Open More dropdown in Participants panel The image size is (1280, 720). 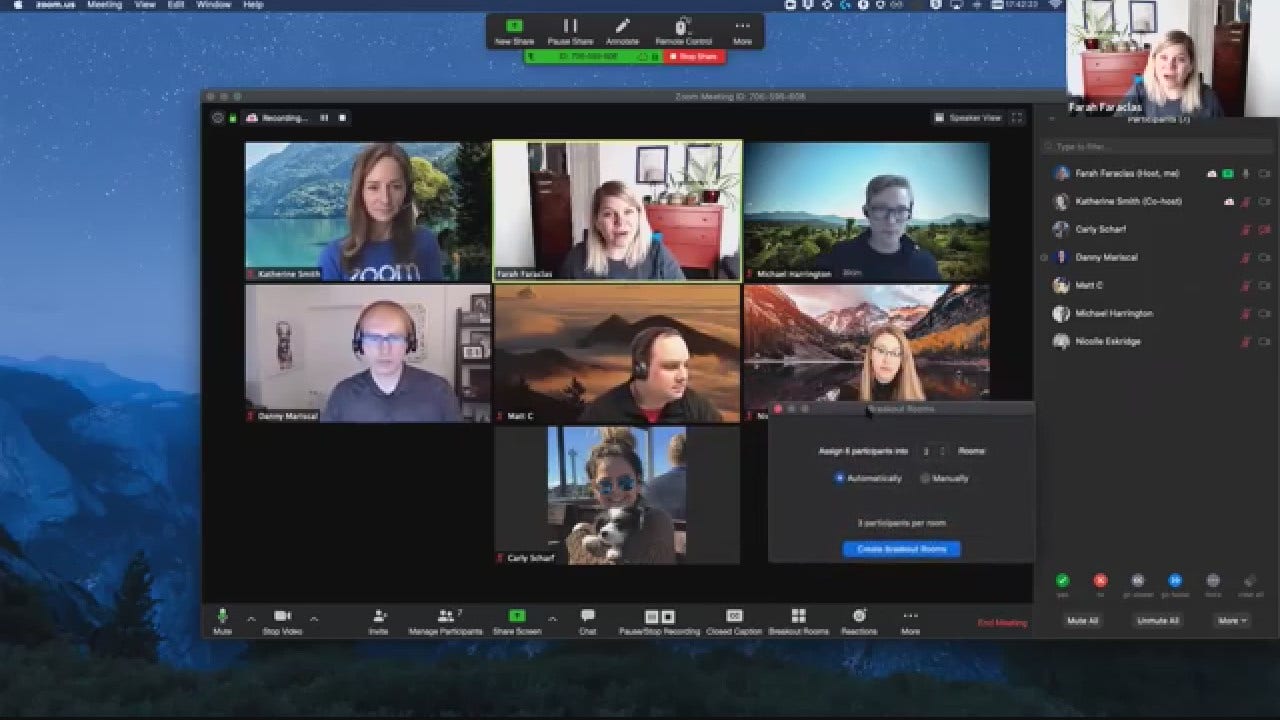(1232, 621)
